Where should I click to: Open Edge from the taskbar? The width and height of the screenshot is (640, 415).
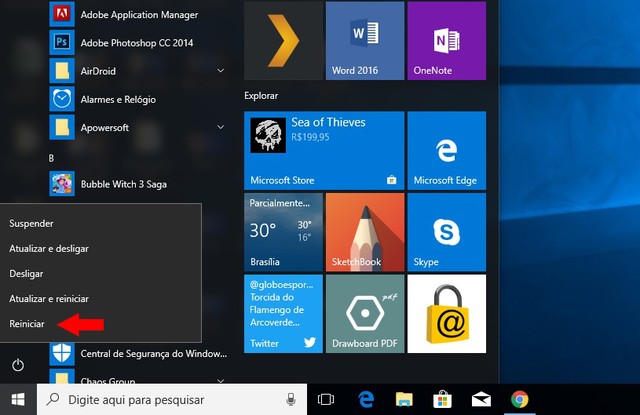coord(366,399)
